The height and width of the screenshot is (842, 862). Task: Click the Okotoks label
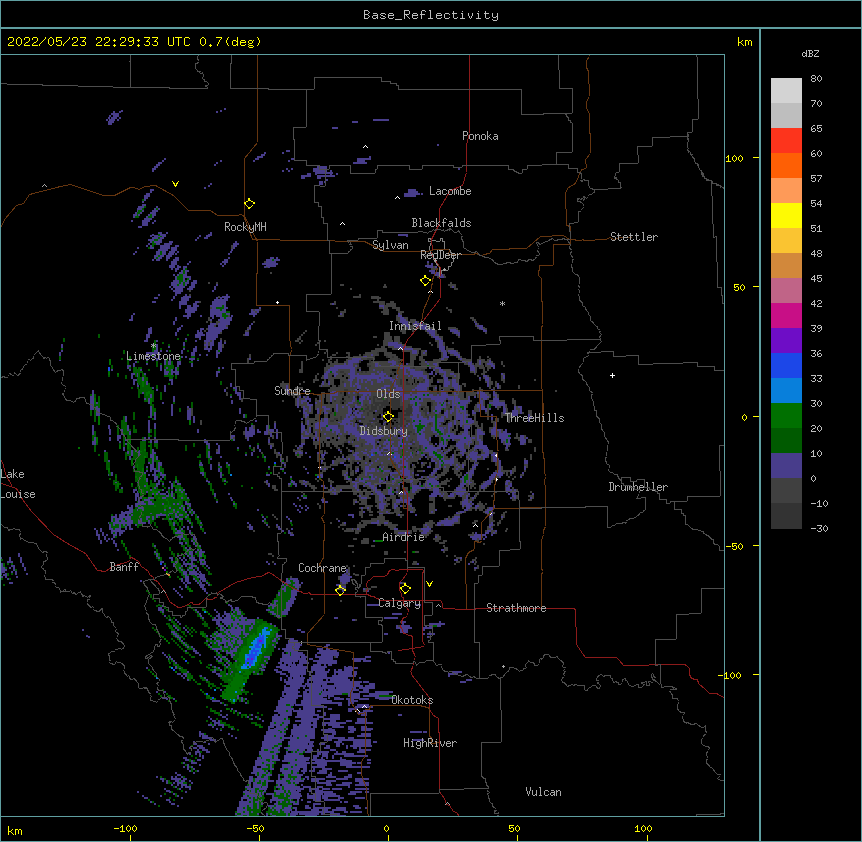[x=412, y=700]
